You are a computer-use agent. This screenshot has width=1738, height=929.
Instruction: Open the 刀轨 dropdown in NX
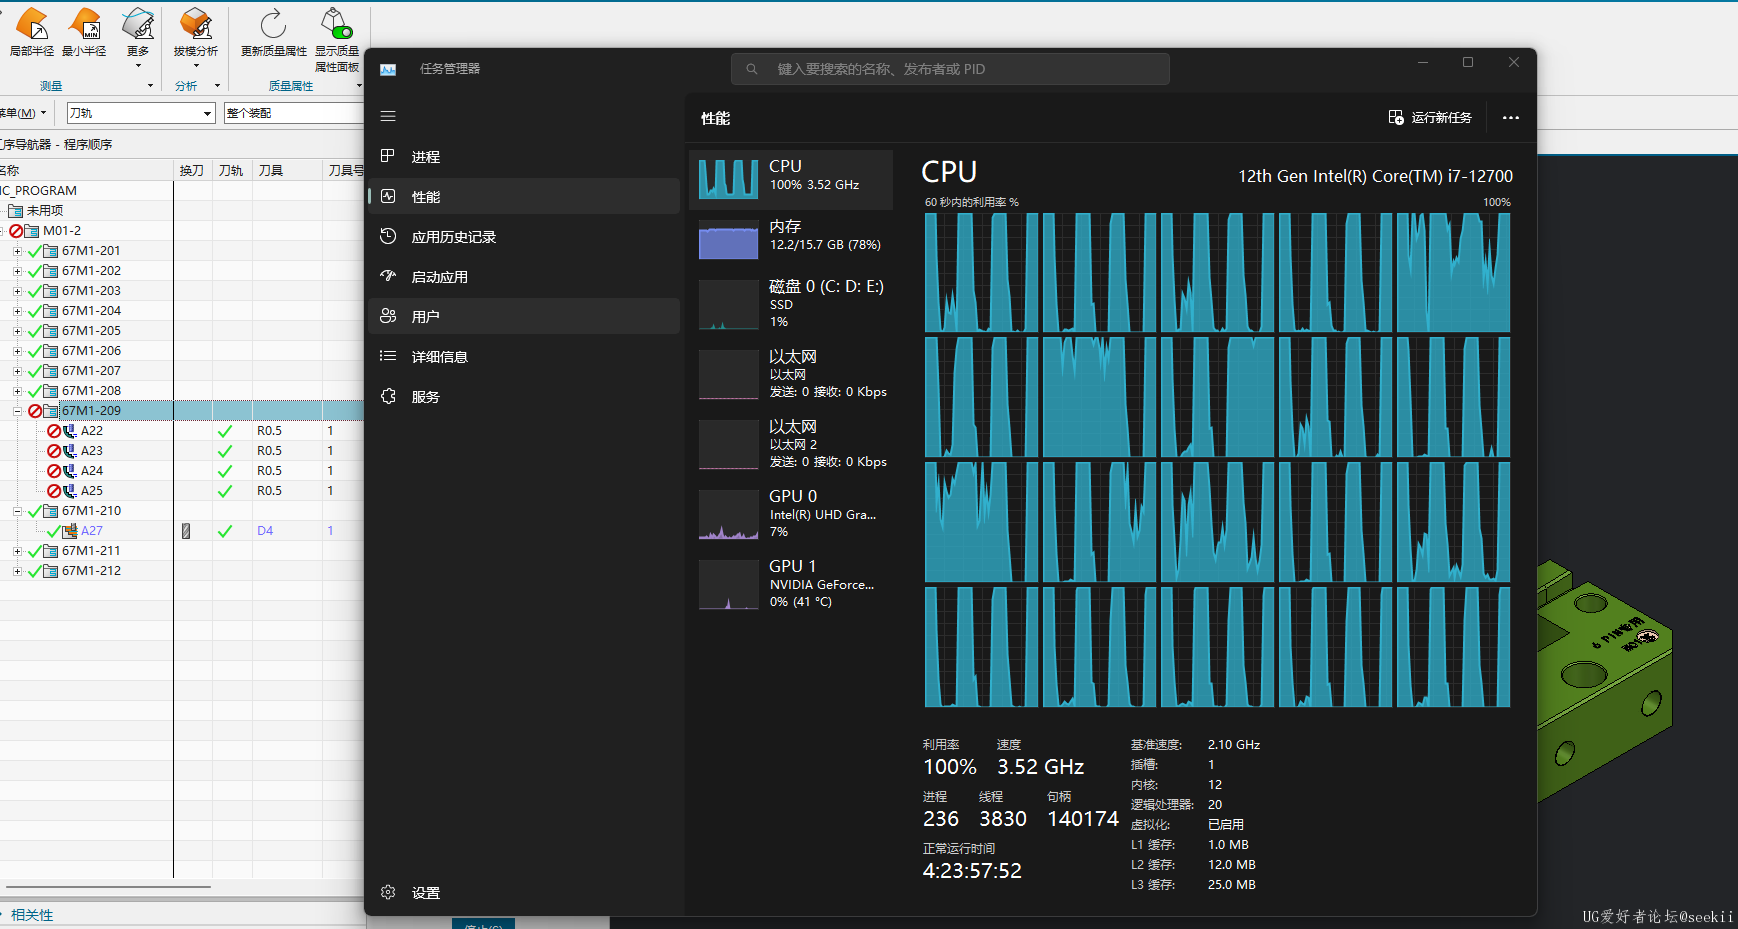pos(141,113)
